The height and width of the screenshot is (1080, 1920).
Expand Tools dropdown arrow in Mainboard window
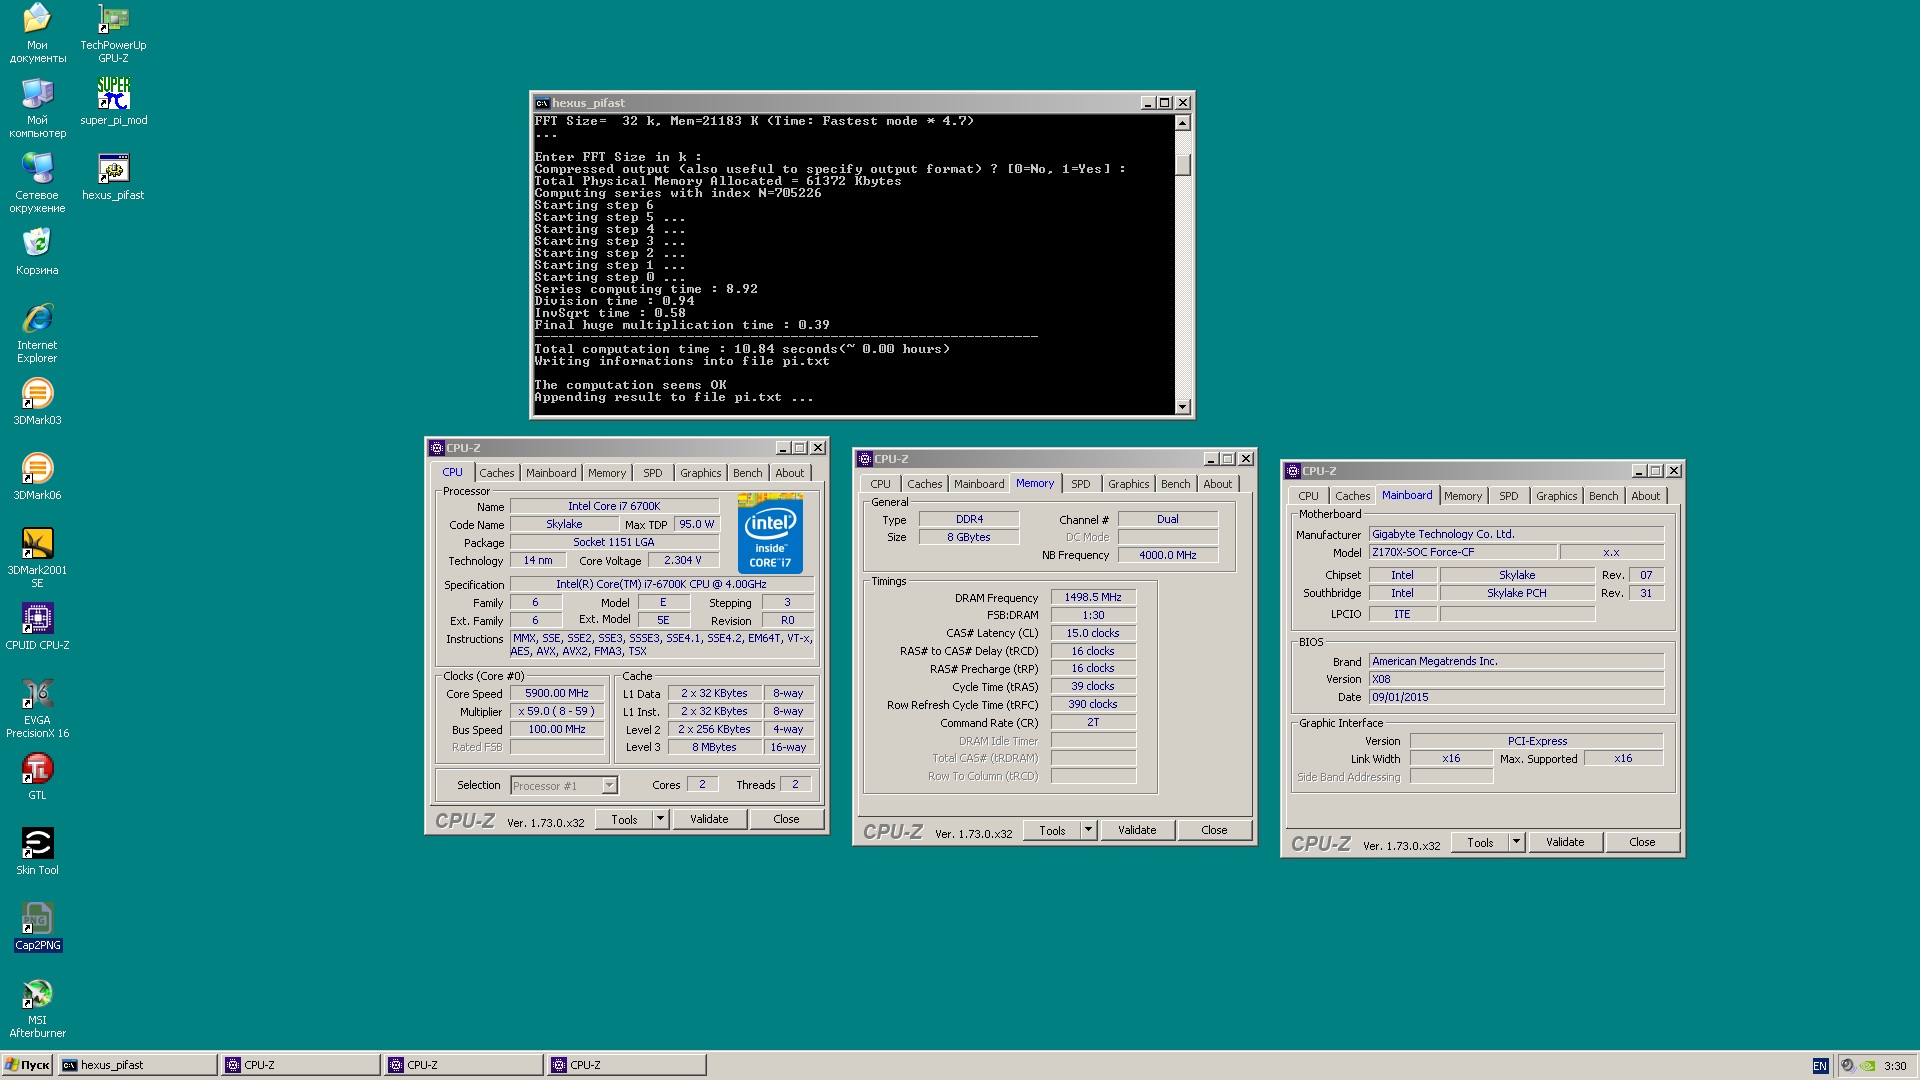pyautogui.click(x=1516, y=842)
